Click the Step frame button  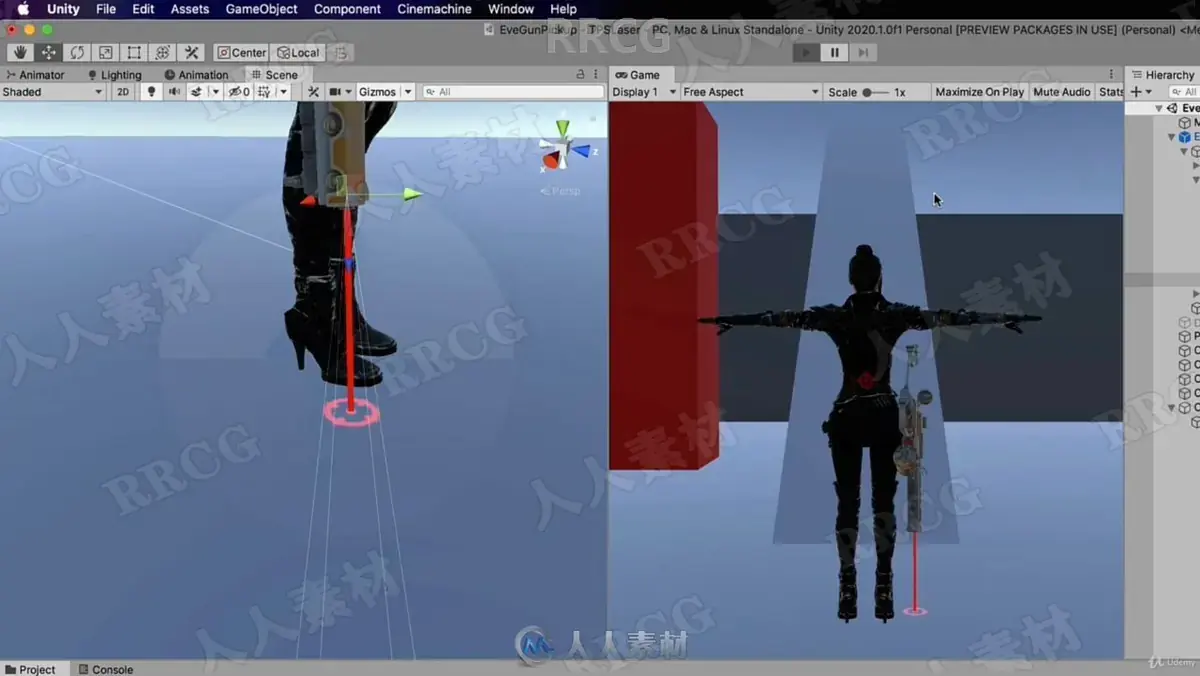coord(863,52)
